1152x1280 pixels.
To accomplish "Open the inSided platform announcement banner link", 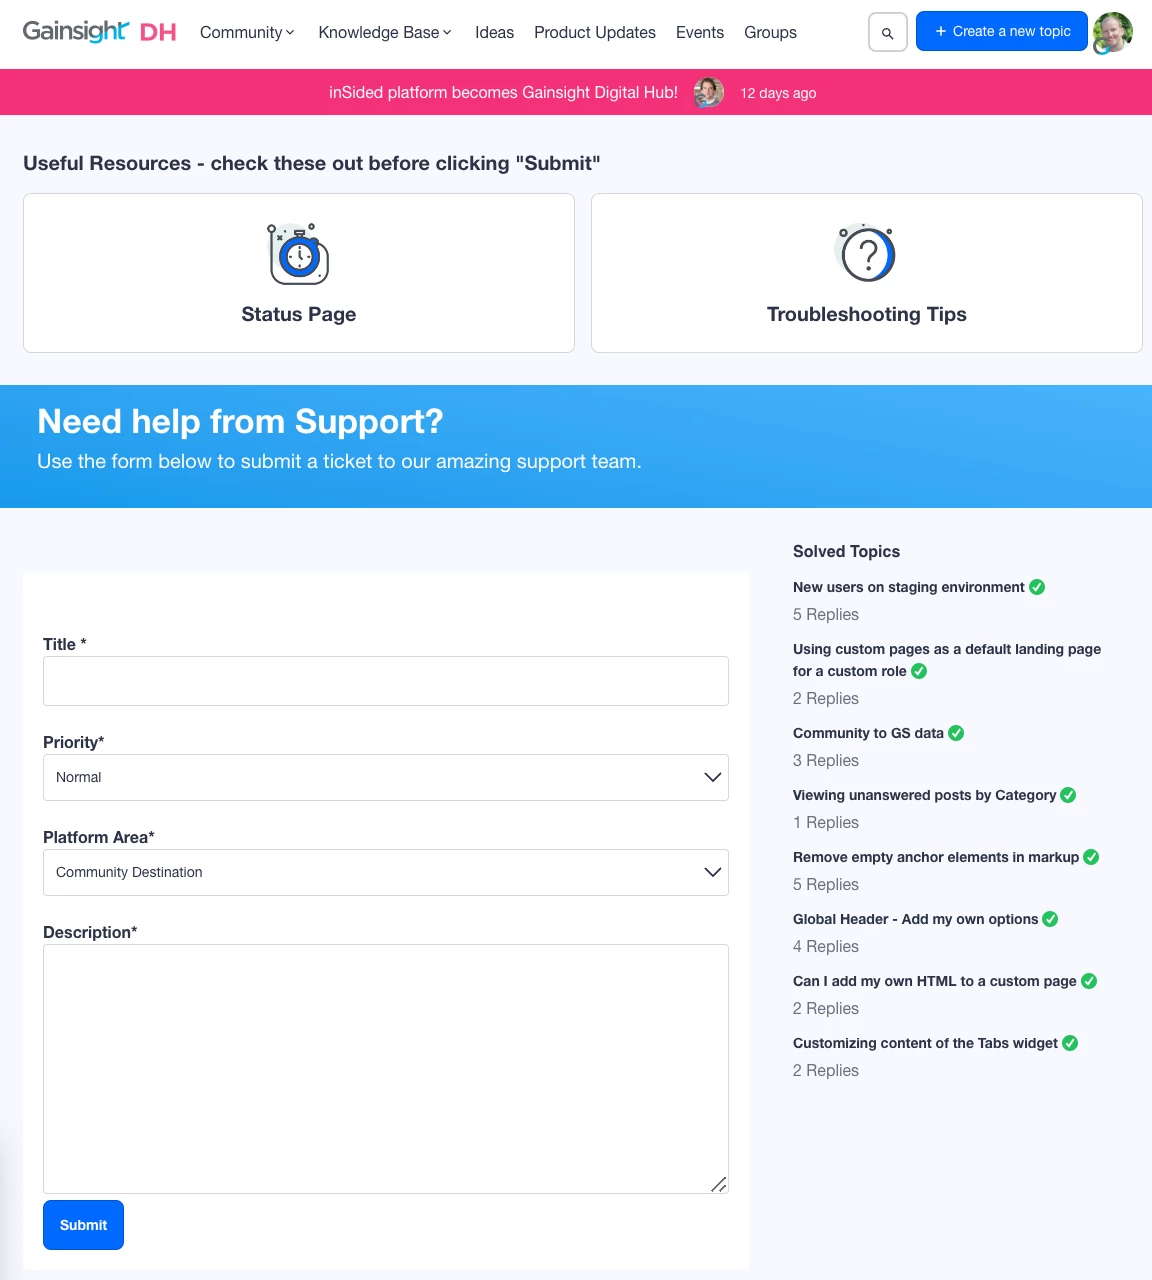I will (x=503, y=92).
